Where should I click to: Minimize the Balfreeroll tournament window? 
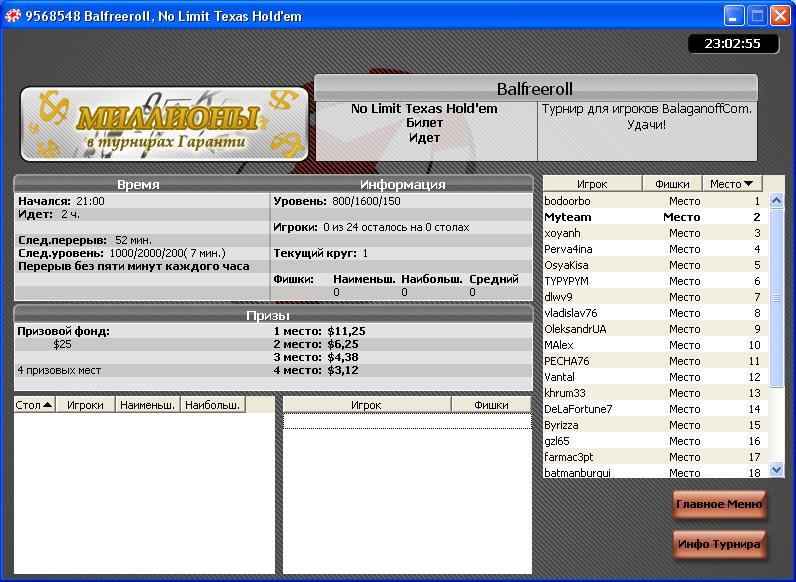point(733,16)
